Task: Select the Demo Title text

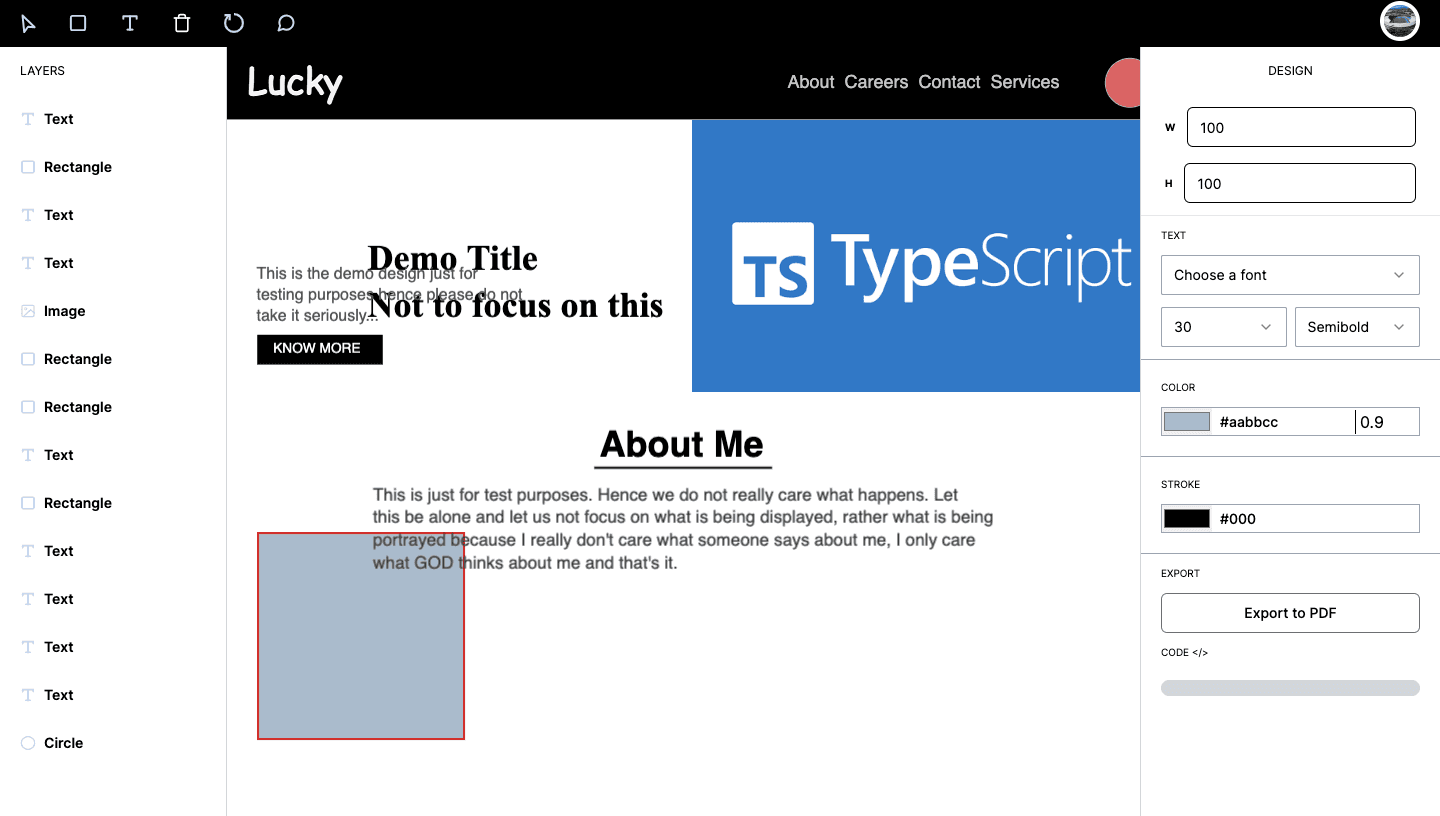Action: pyautogui.click(x=453, y=259)
